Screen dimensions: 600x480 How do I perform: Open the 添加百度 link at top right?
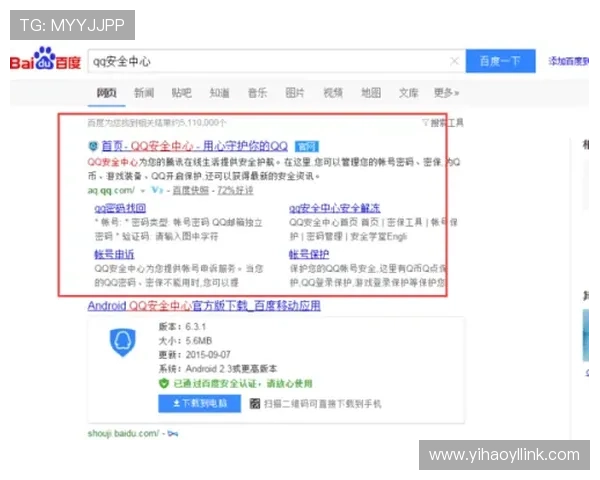(568, 61)
